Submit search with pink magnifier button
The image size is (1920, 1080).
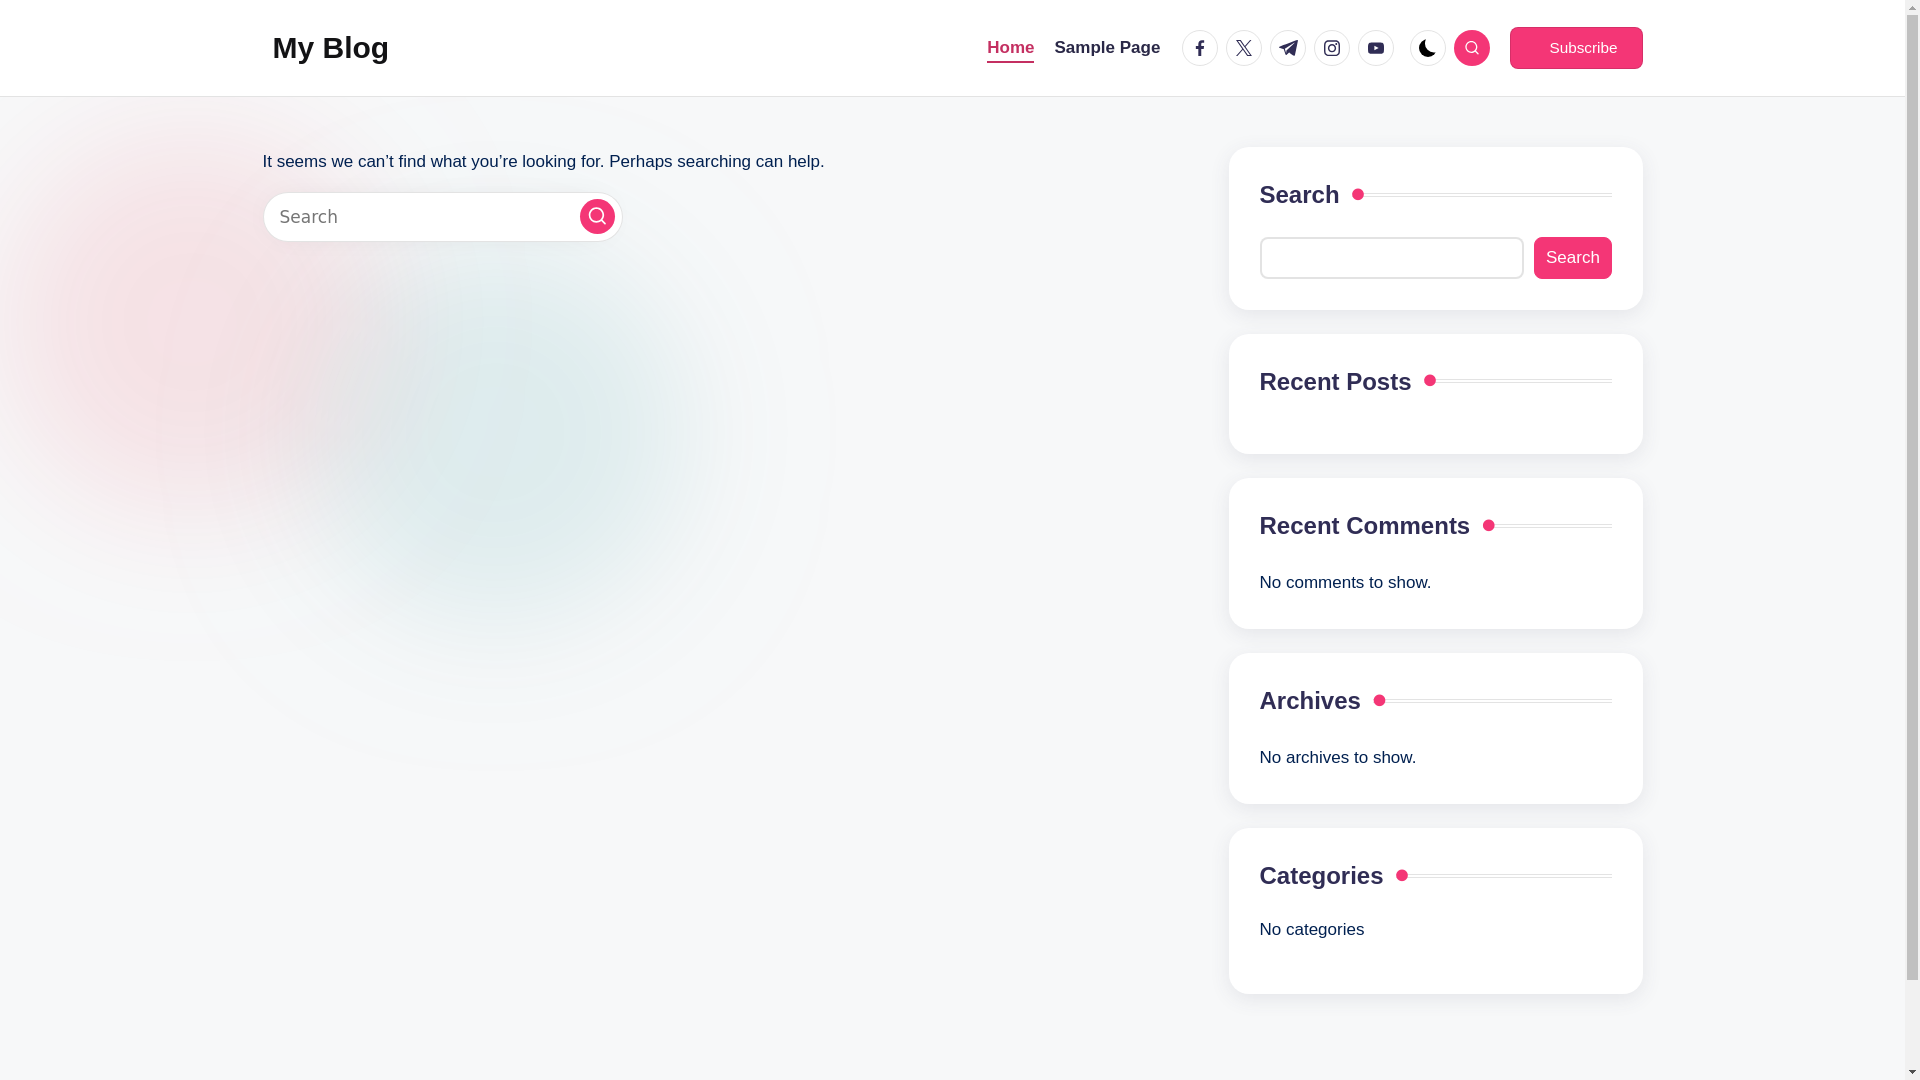[x=597, y=216]
